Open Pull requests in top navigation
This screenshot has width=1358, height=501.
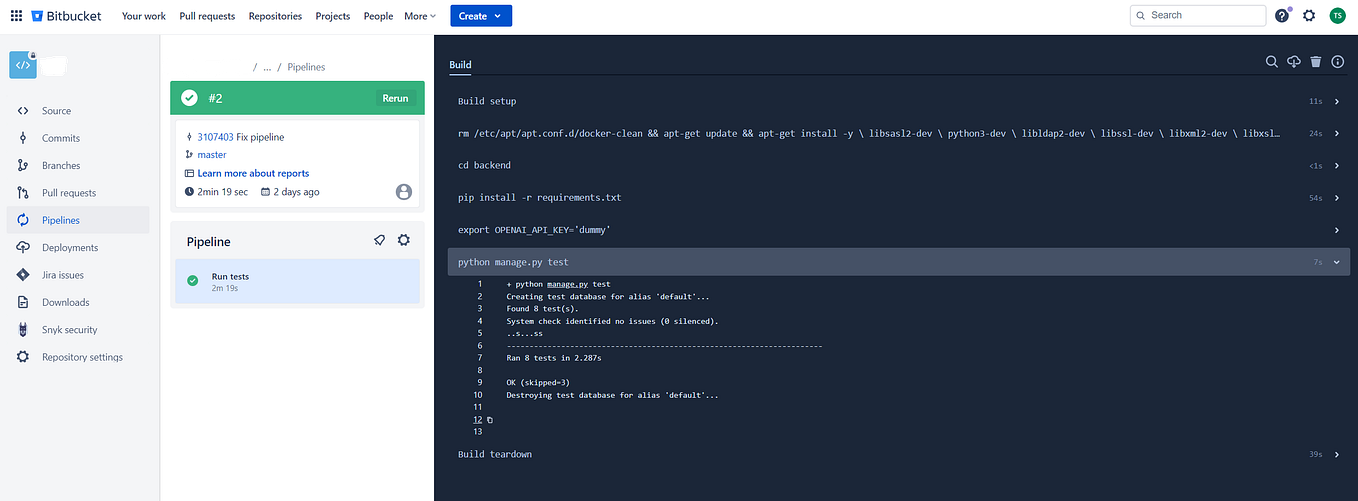[207, 16]
